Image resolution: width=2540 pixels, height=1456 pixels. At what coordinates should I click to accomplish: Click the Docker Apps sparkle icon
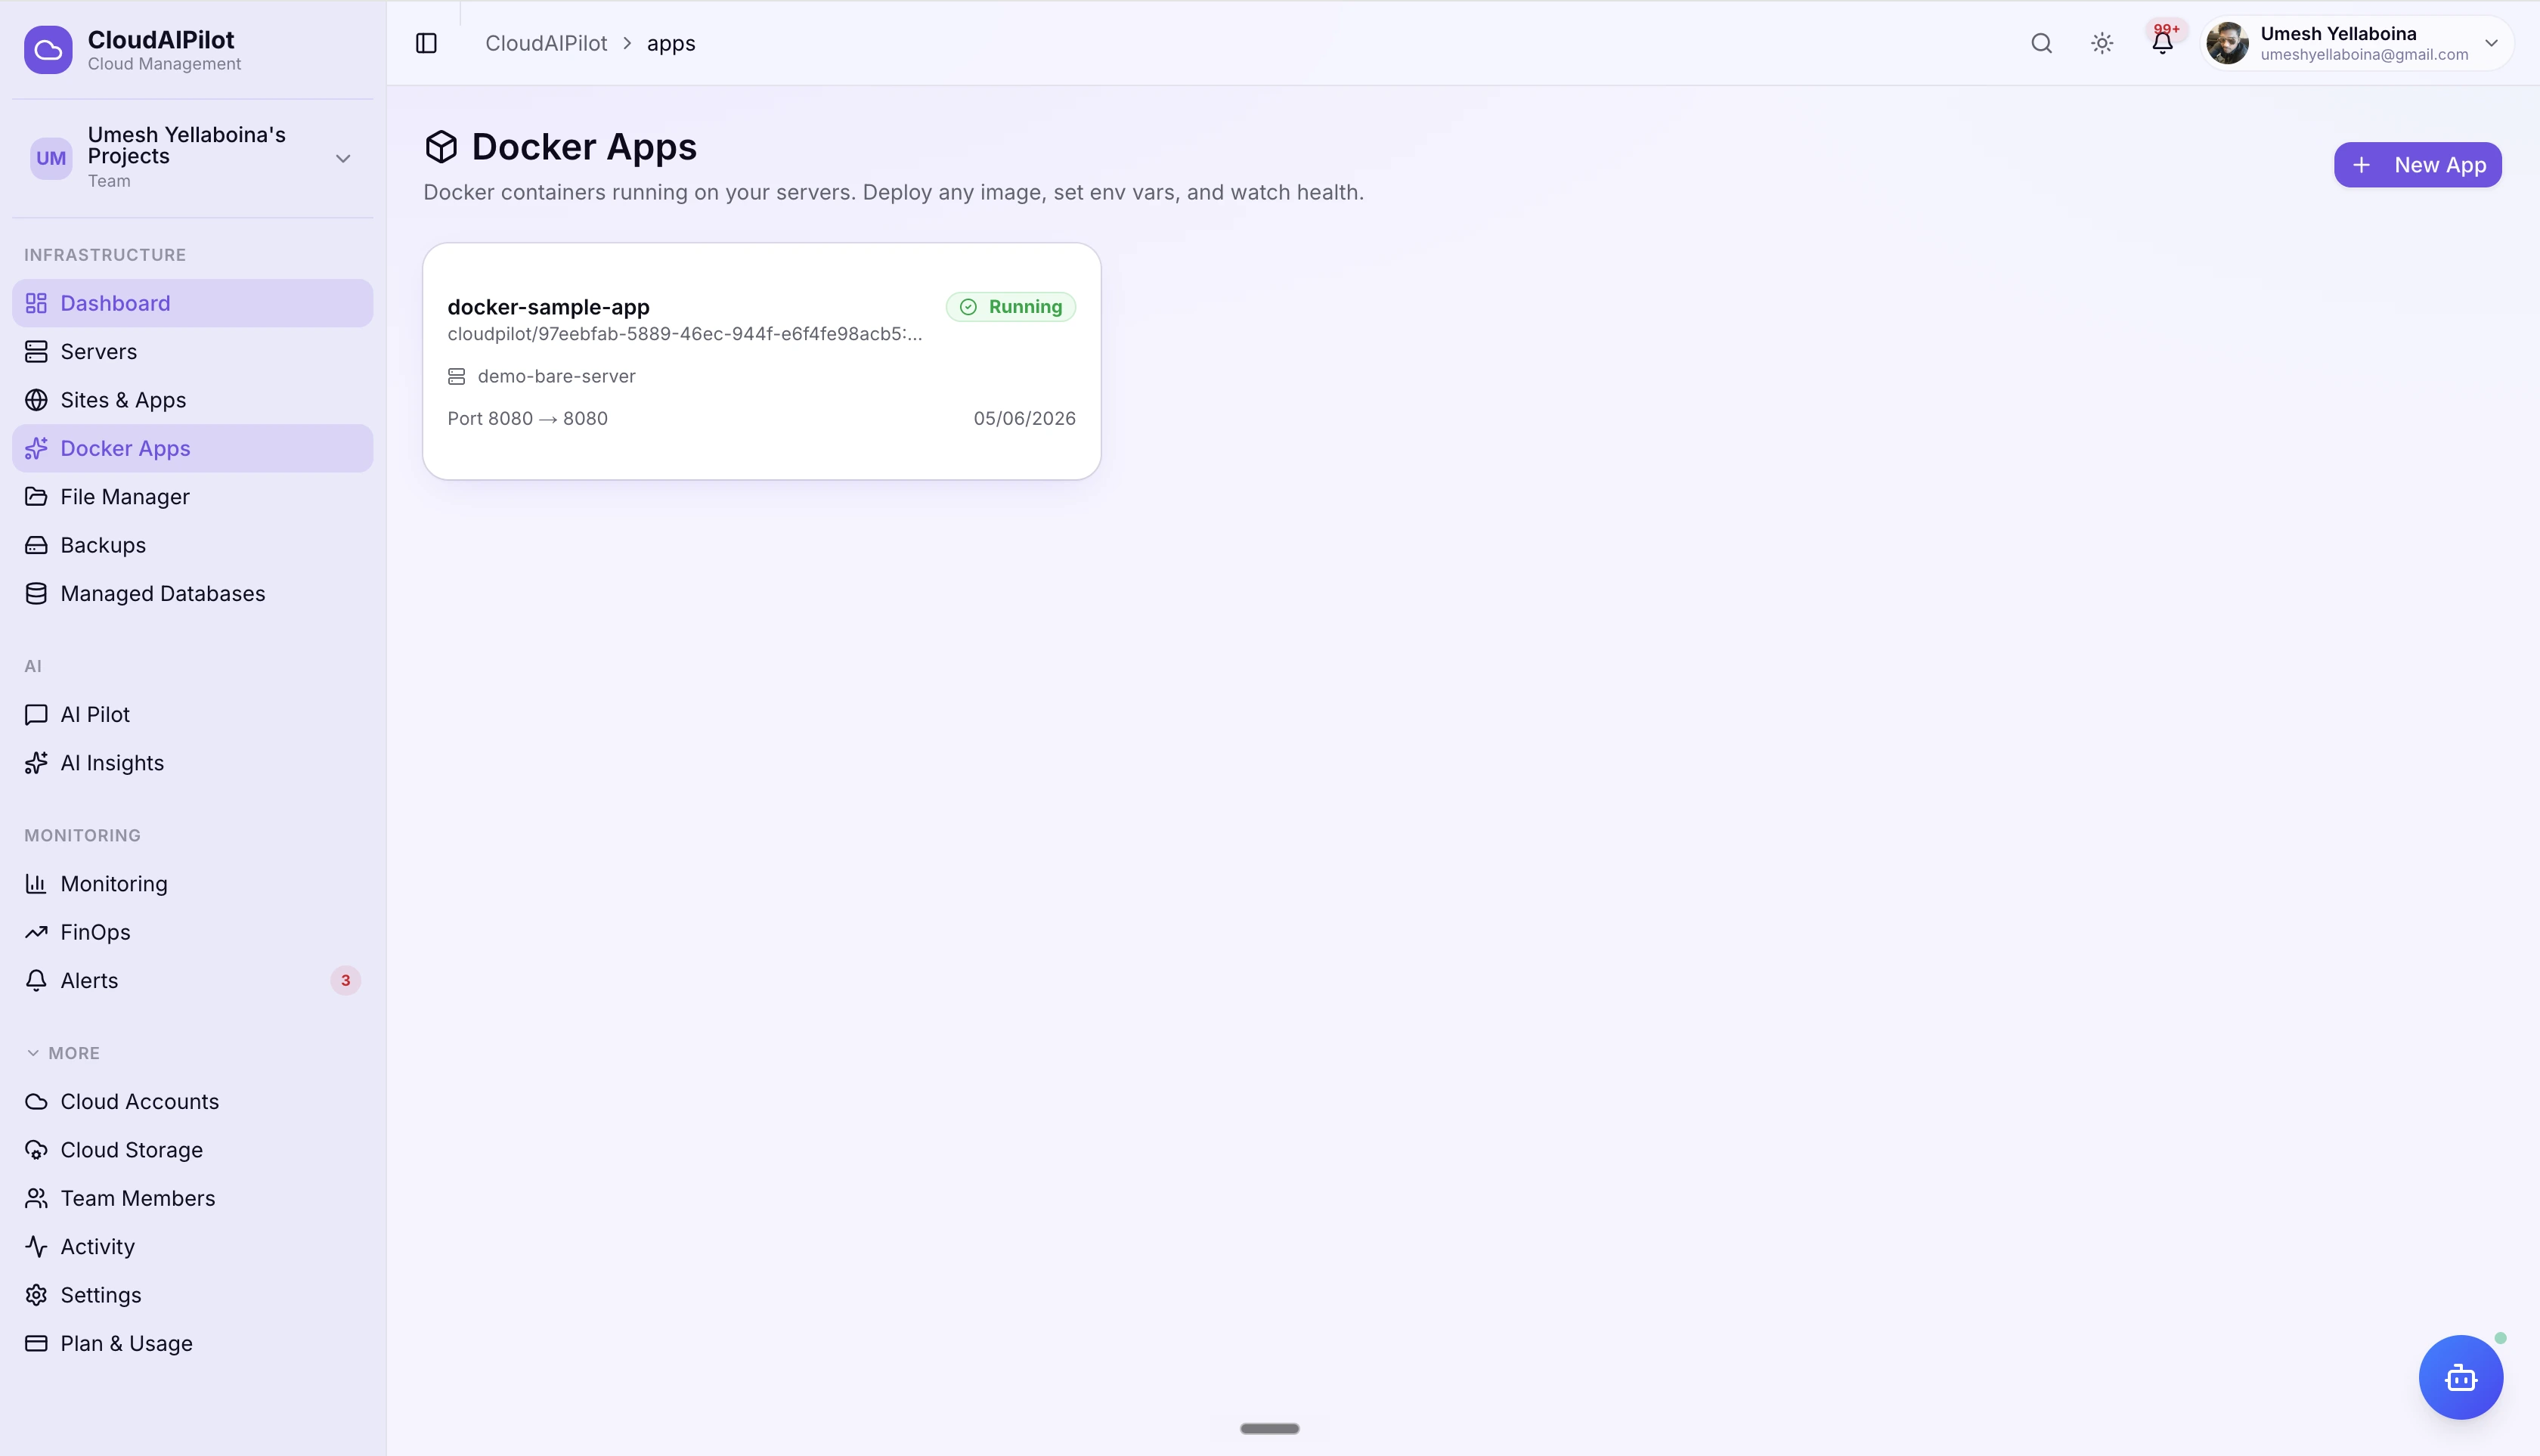[x=36, y=448]
